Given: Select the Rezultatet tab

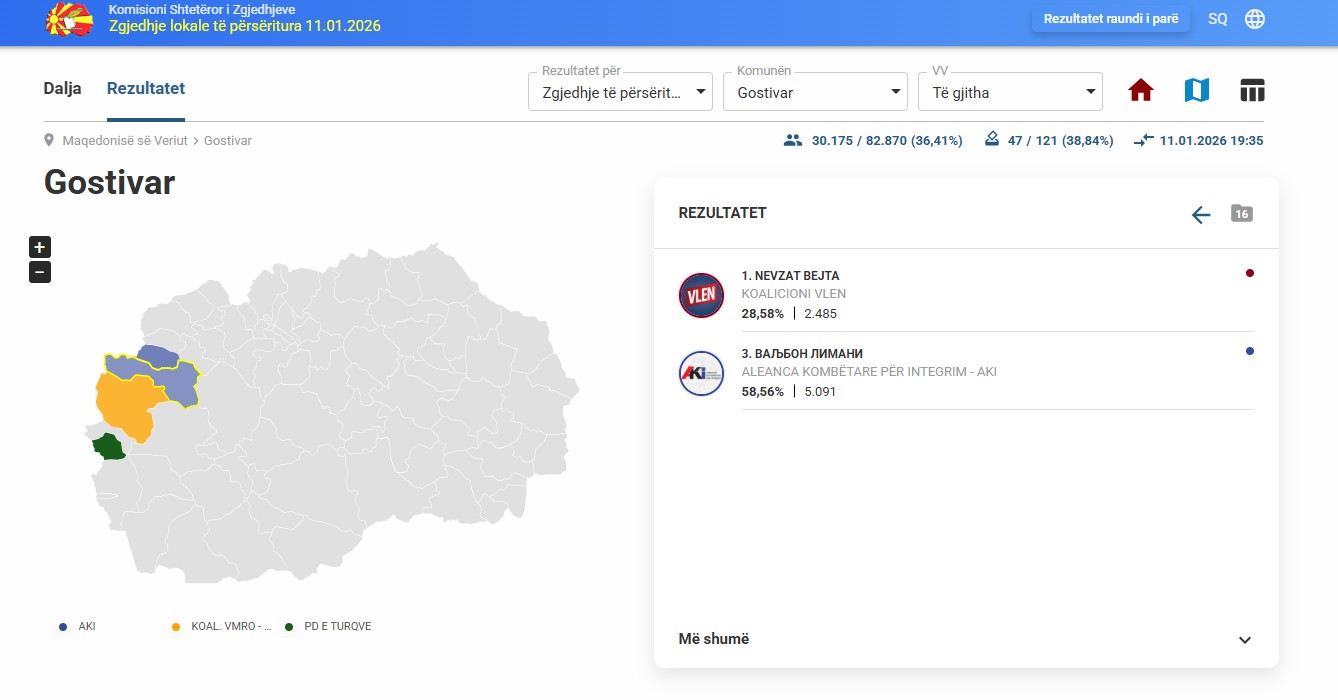Looking at the screenshot, I should (146, 88).
